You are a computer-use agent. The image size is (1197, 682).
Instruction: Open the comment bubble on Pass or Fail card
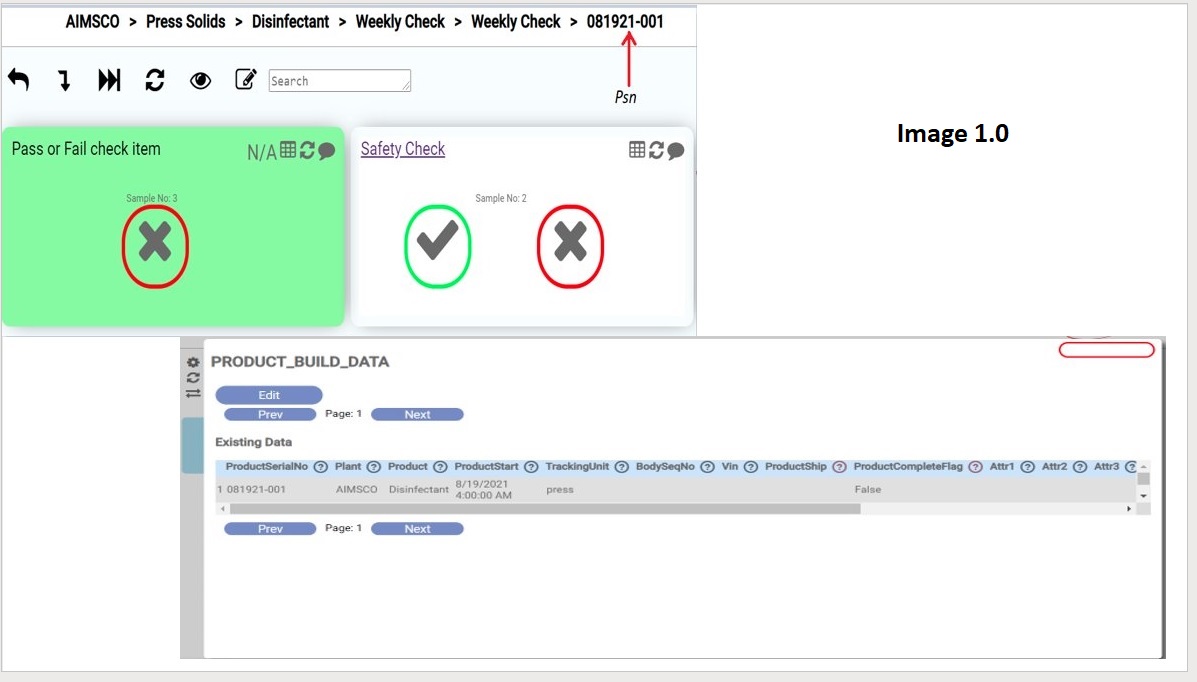tap(327, 150)
